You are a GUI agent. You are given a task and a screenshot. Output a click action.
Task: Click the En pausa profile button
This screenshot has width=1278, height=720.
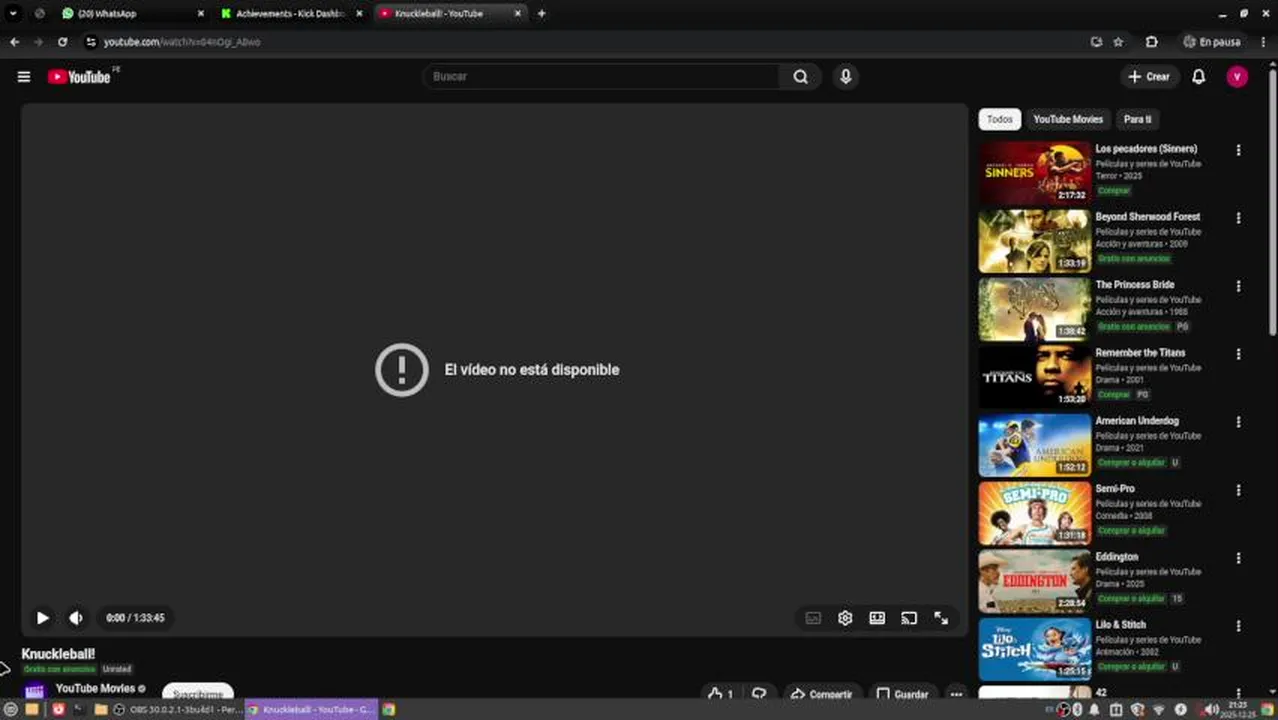click(x=1211, y=42)
